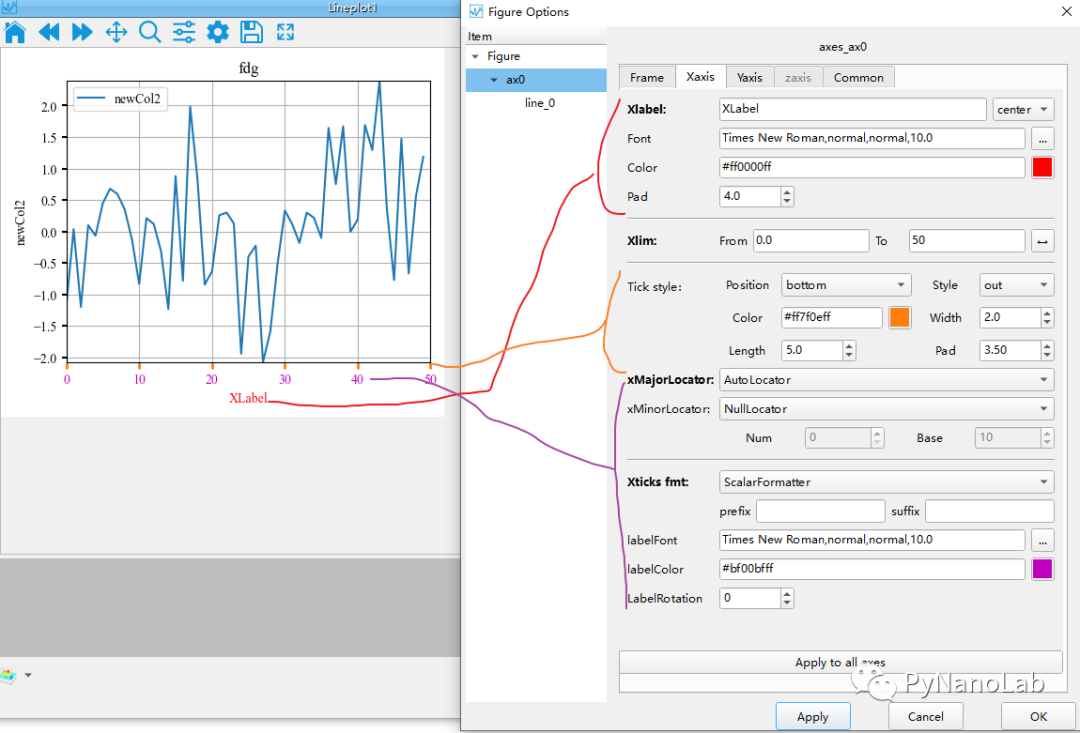Image resolution: width=1080 pixels, height=733 pixels.
Task: Save the figure with floppy icon
Action: (251, 32)
